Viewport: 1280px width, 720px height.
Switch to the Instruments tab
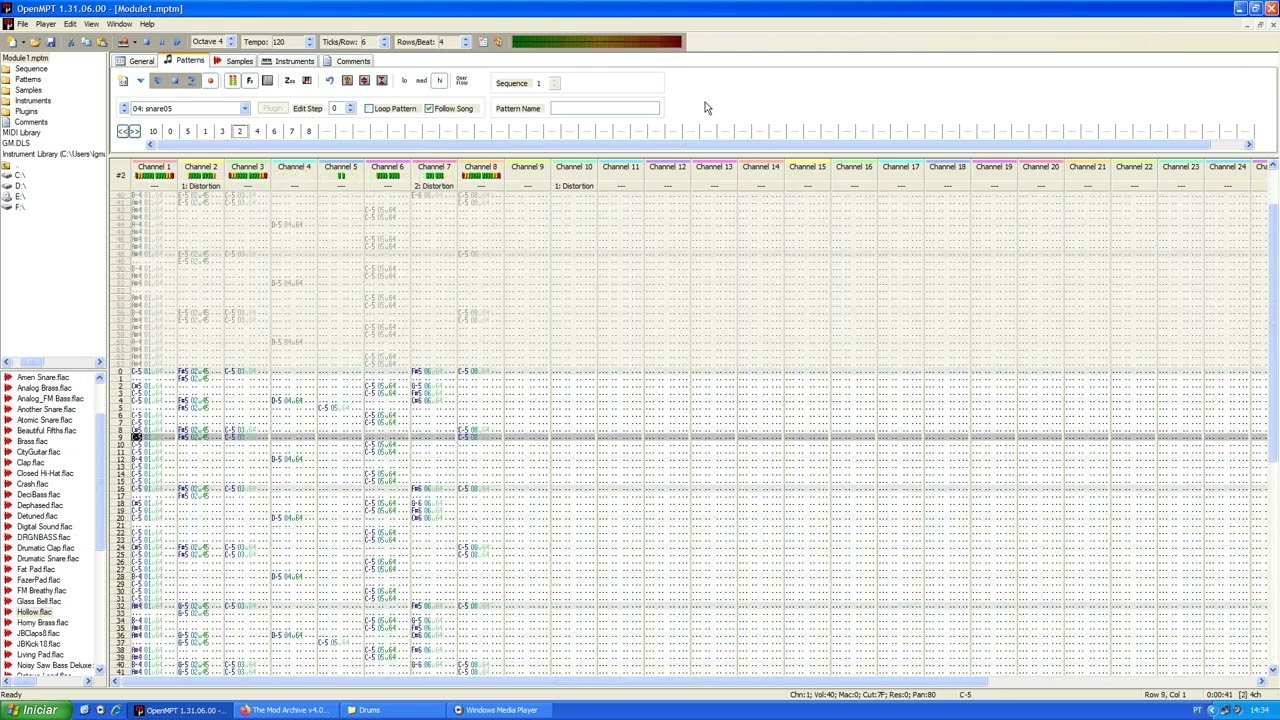[288, 61]
